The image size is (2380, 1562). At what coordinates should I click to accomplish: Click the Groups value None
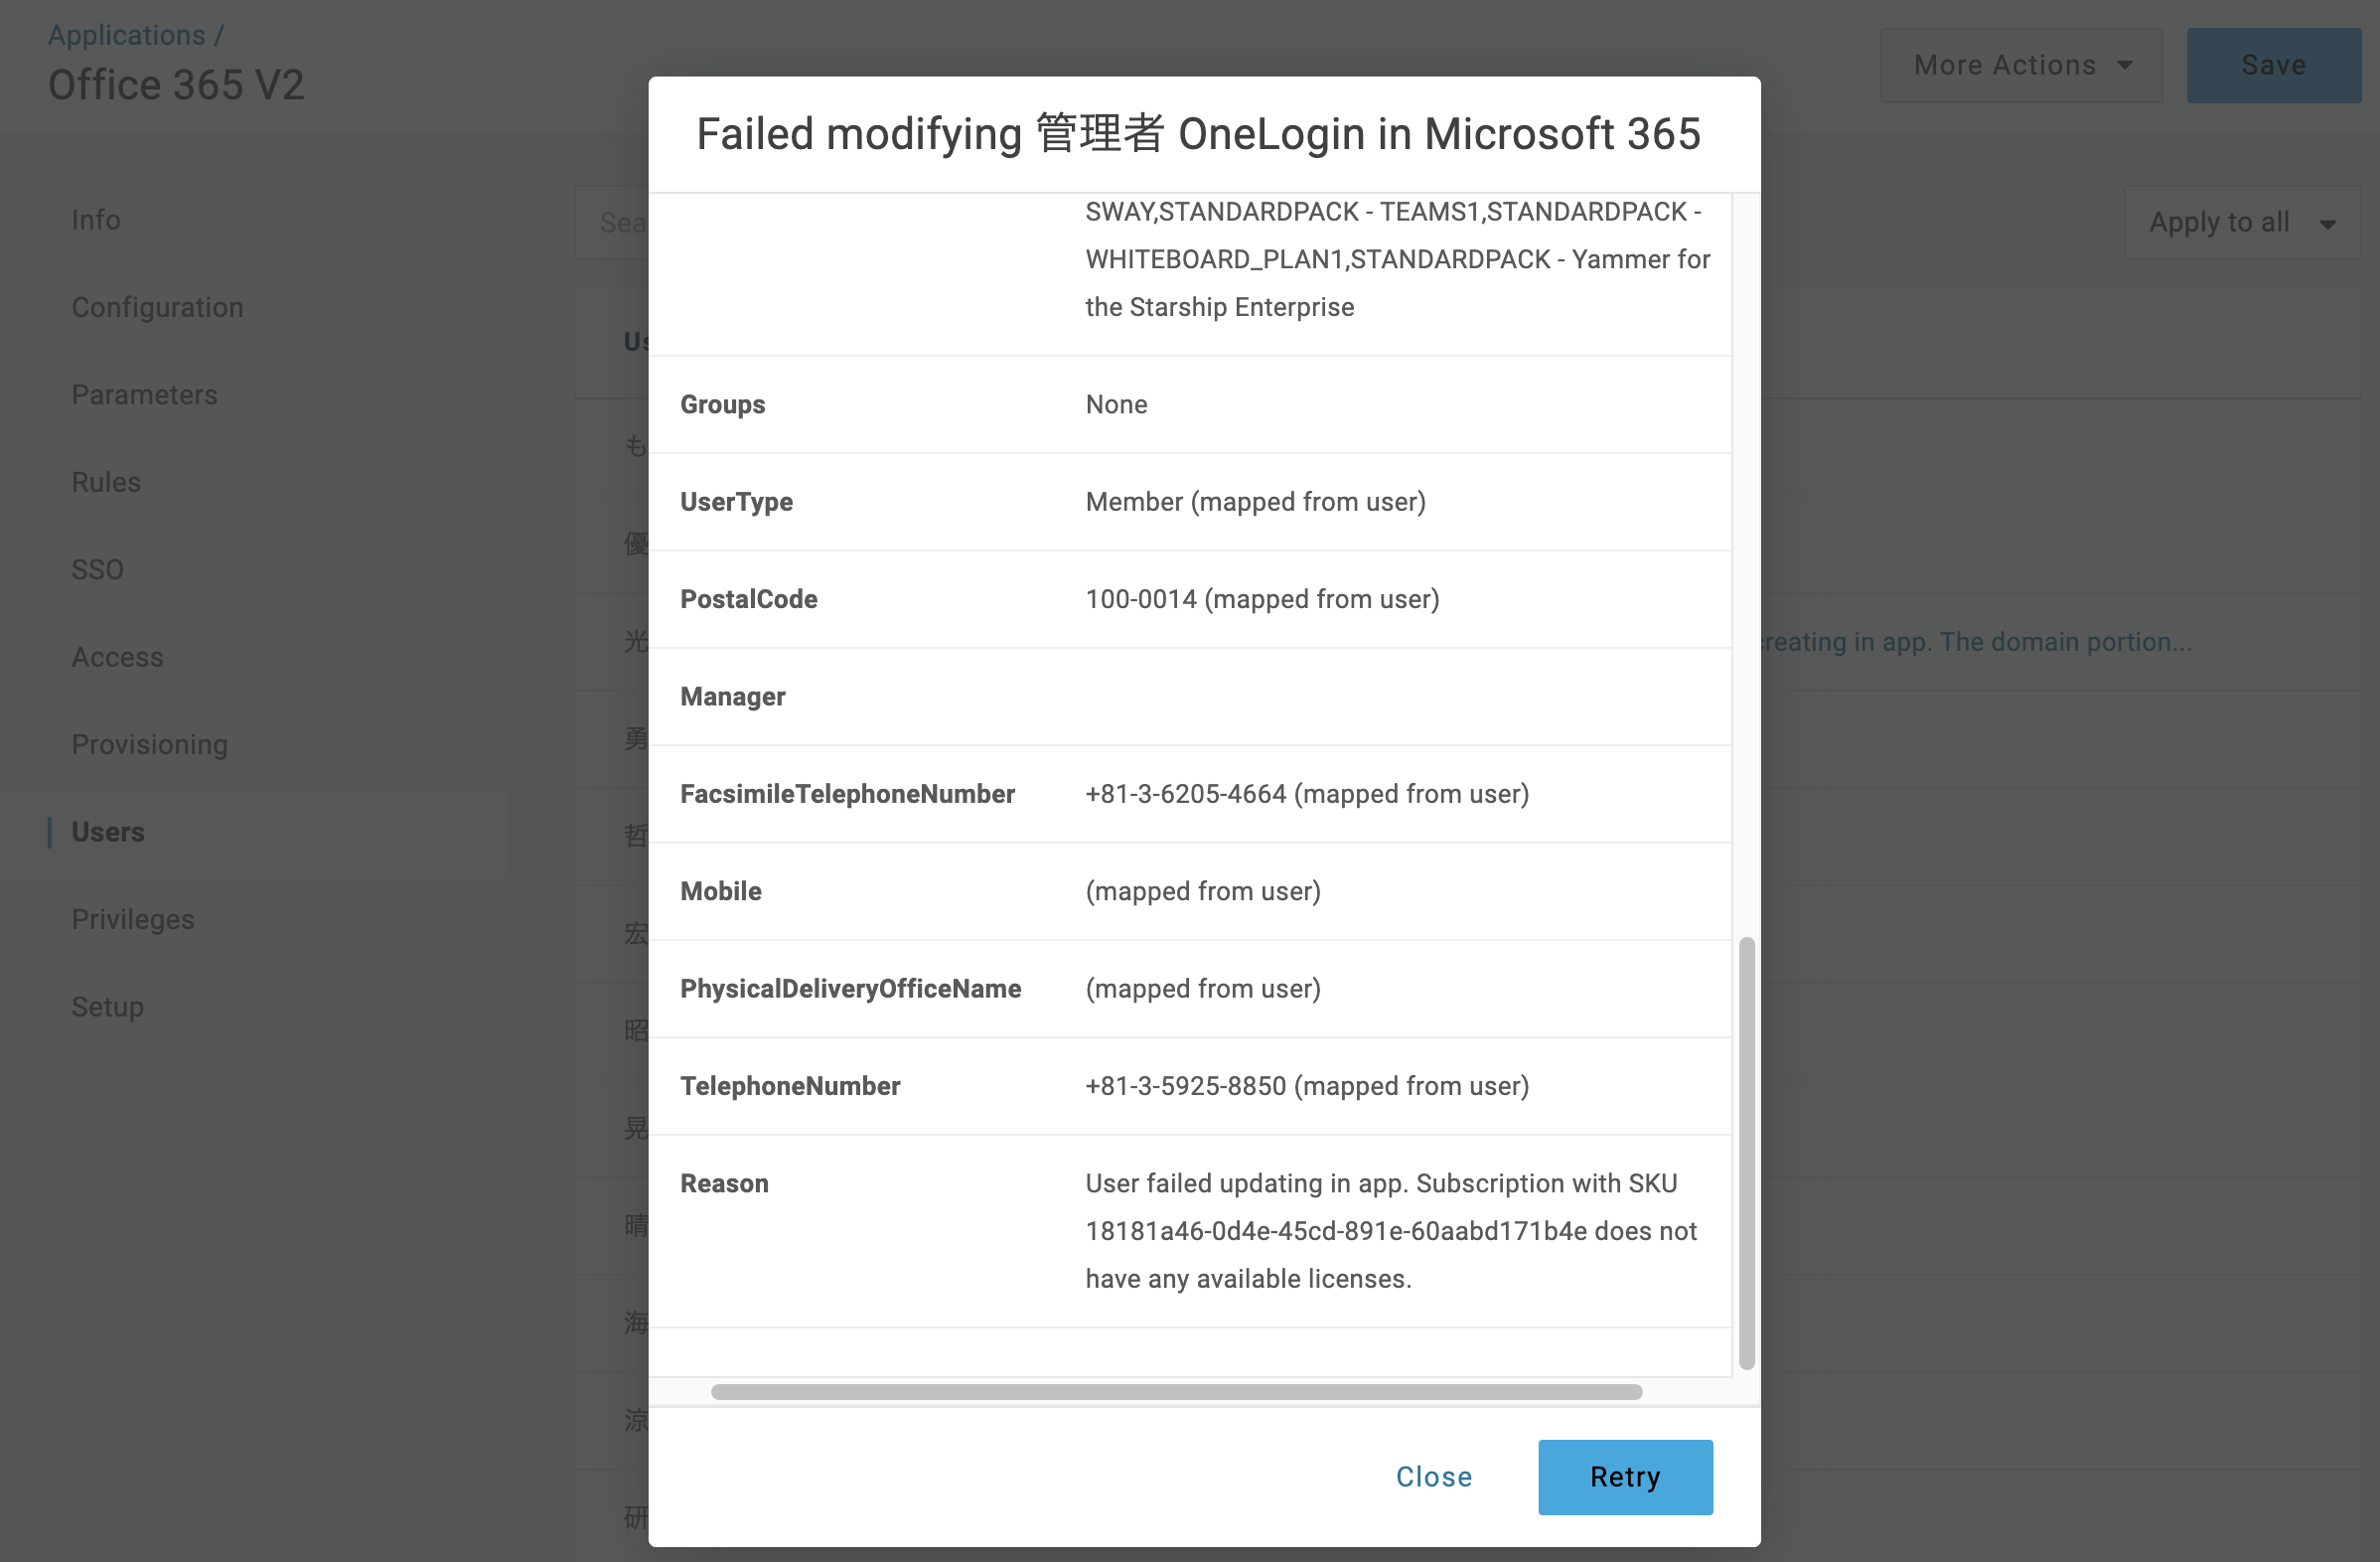(1116, 404)
